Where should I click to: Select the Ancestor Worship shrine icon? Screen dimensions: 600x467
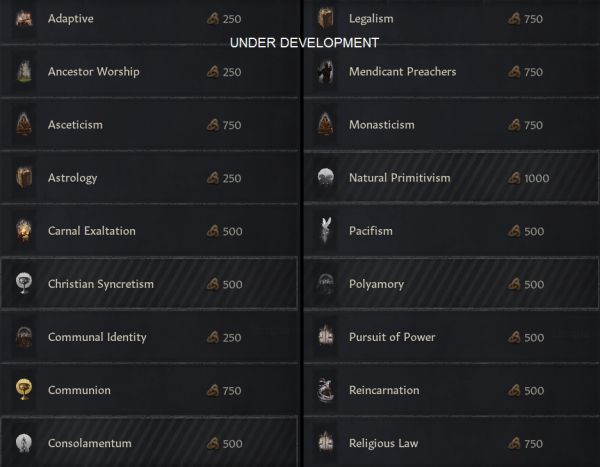click(x=24, y=71)
